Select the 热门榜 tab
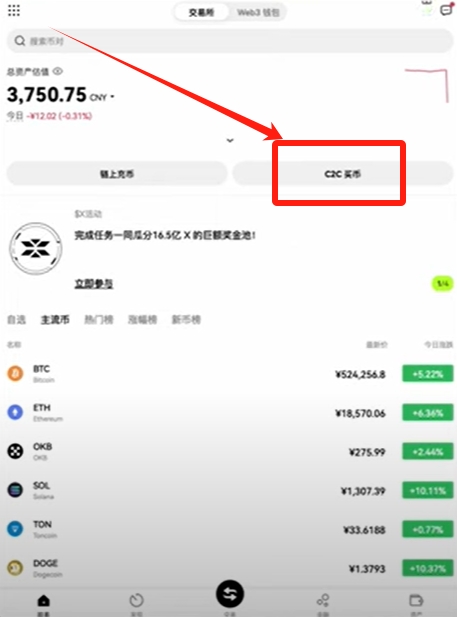457x617 pixels. (x=99, y=320)
